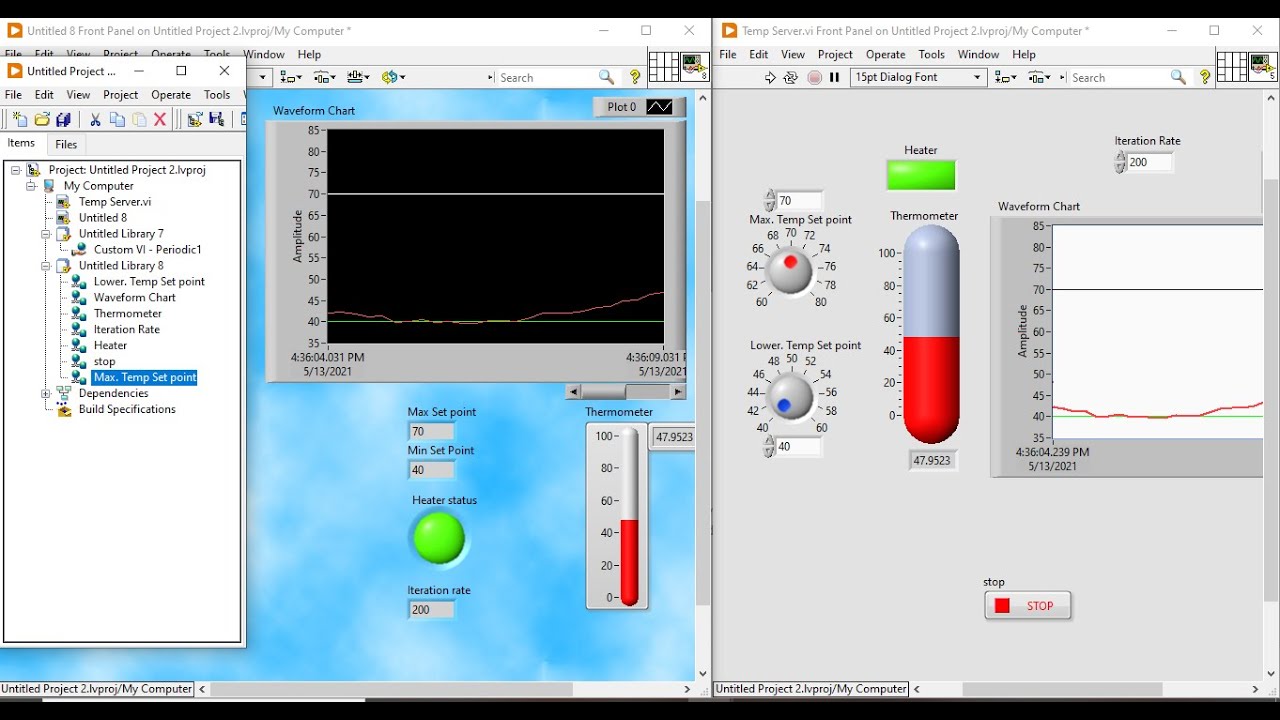Click Plot 0 legend line sample icon
This screenshot has width=1280, height=720.
[x=660, y=107]
